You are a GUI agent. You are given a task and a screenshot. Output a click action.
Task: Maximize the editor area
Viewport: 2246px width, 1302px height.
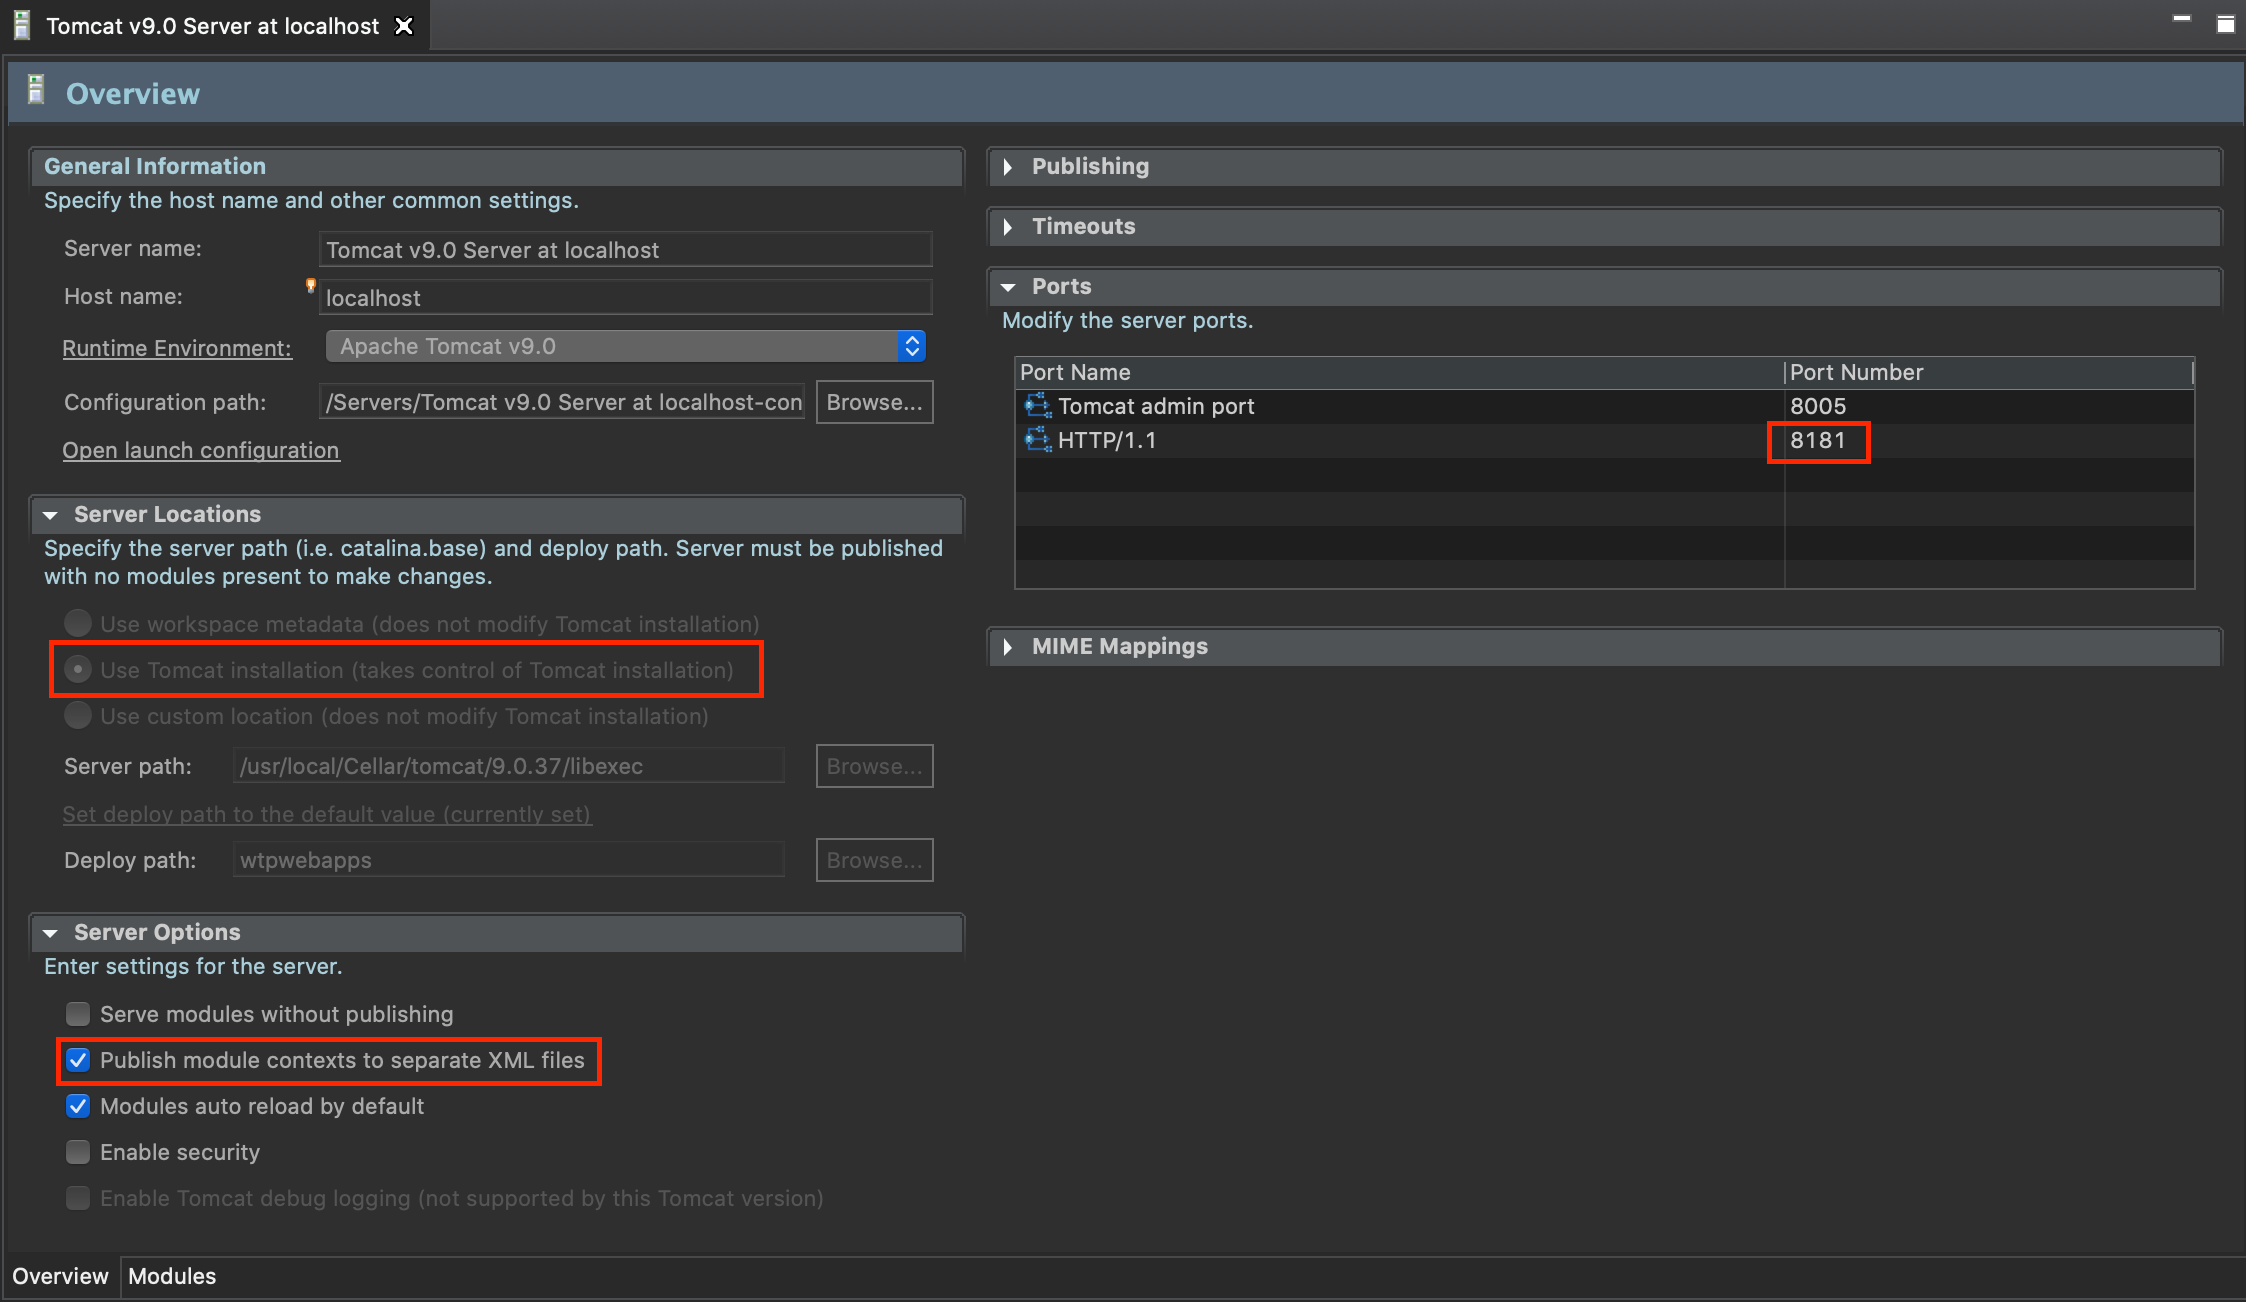[2225, 24]
